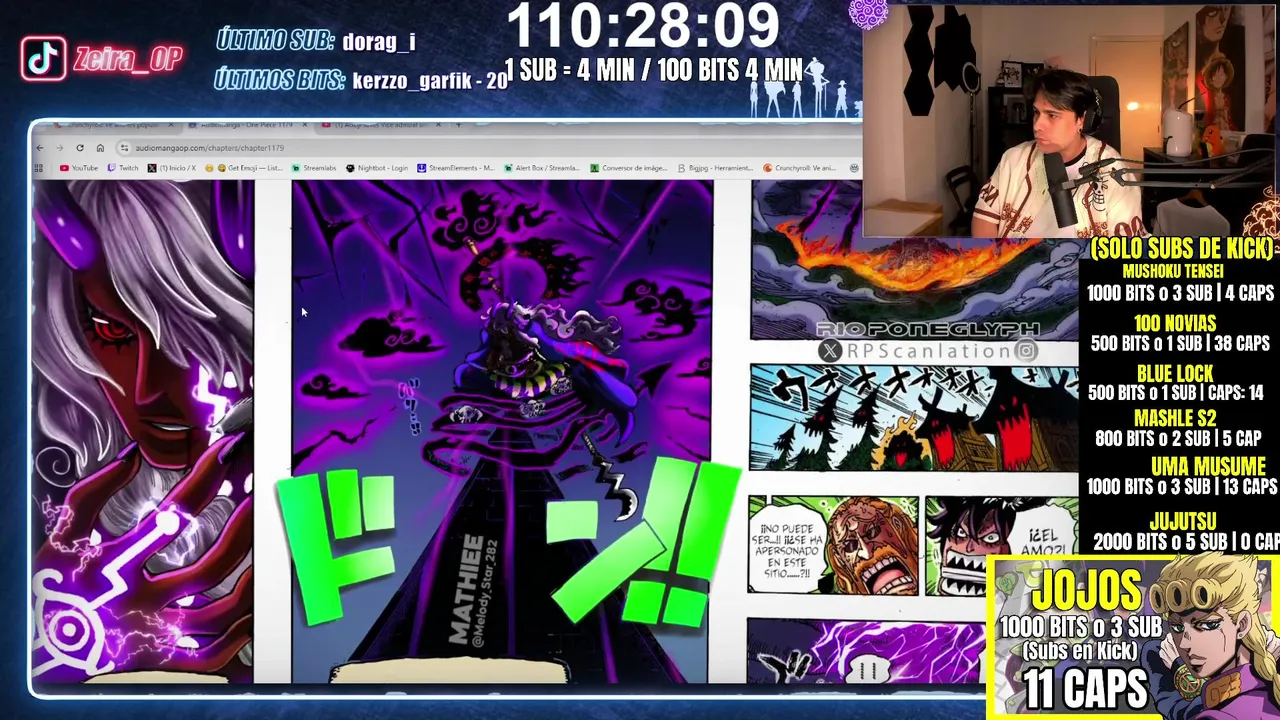Click the UMA MUSUME list entry
This screenshot has height=720, width=1280.
1182,476
